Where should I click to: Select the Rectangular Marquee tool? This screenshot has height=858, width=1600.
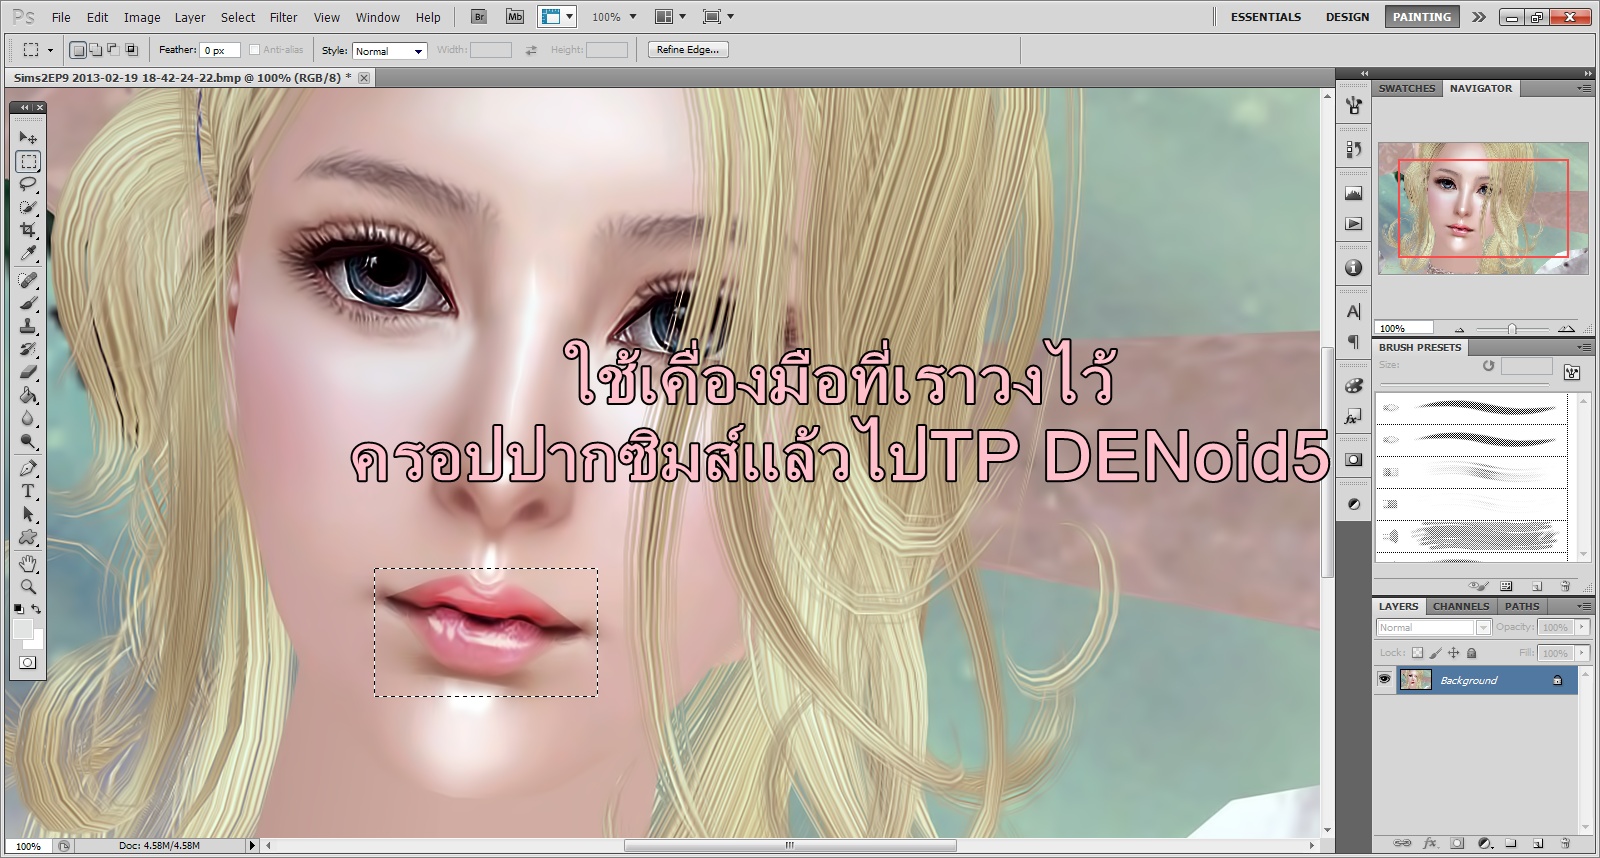point(28,161)
